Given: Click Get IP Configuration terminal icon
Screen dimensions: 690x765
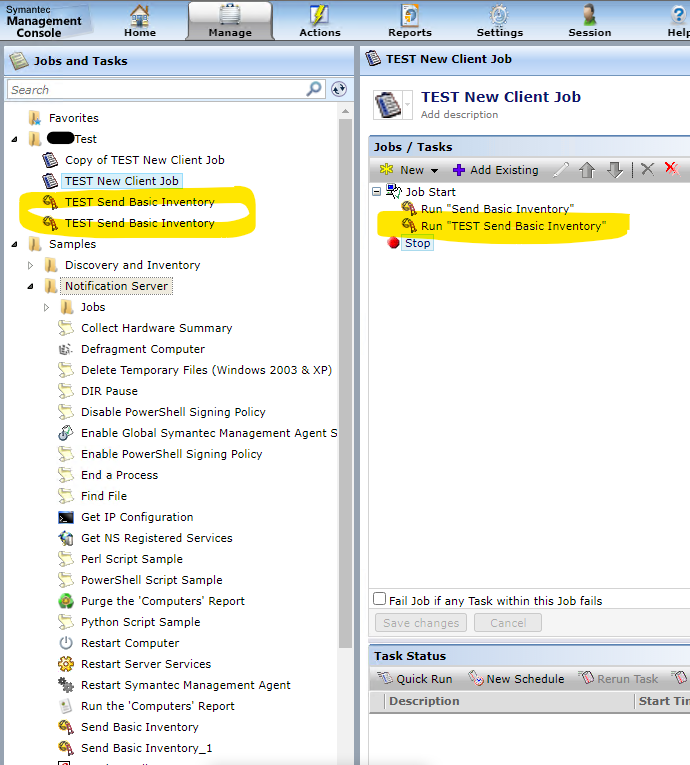Looking at the screenshot, I should pos(65,517).
